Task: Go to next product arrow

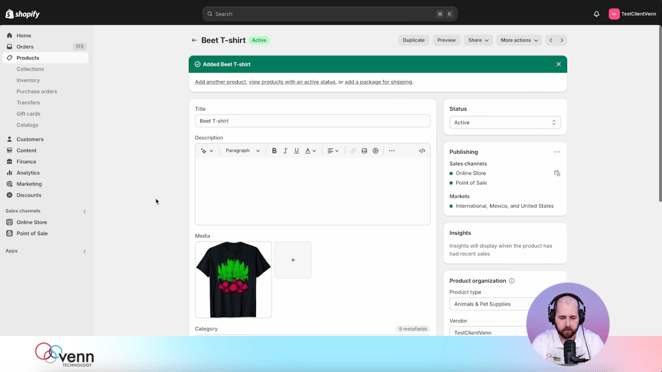Action: pyautogui.click(x=562, y=40)
